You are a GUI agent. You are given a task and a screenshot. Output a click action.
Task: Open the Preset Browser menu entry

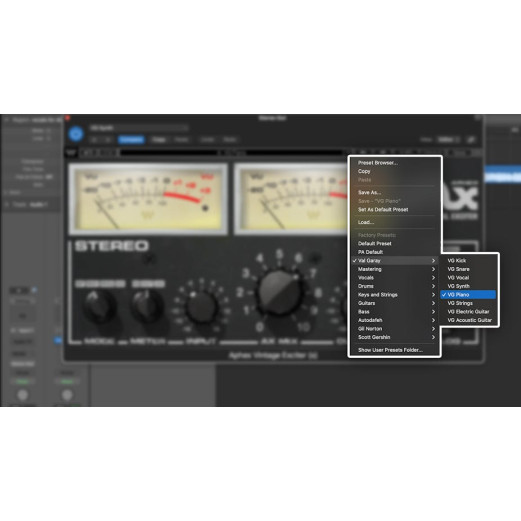click(377, 163)
